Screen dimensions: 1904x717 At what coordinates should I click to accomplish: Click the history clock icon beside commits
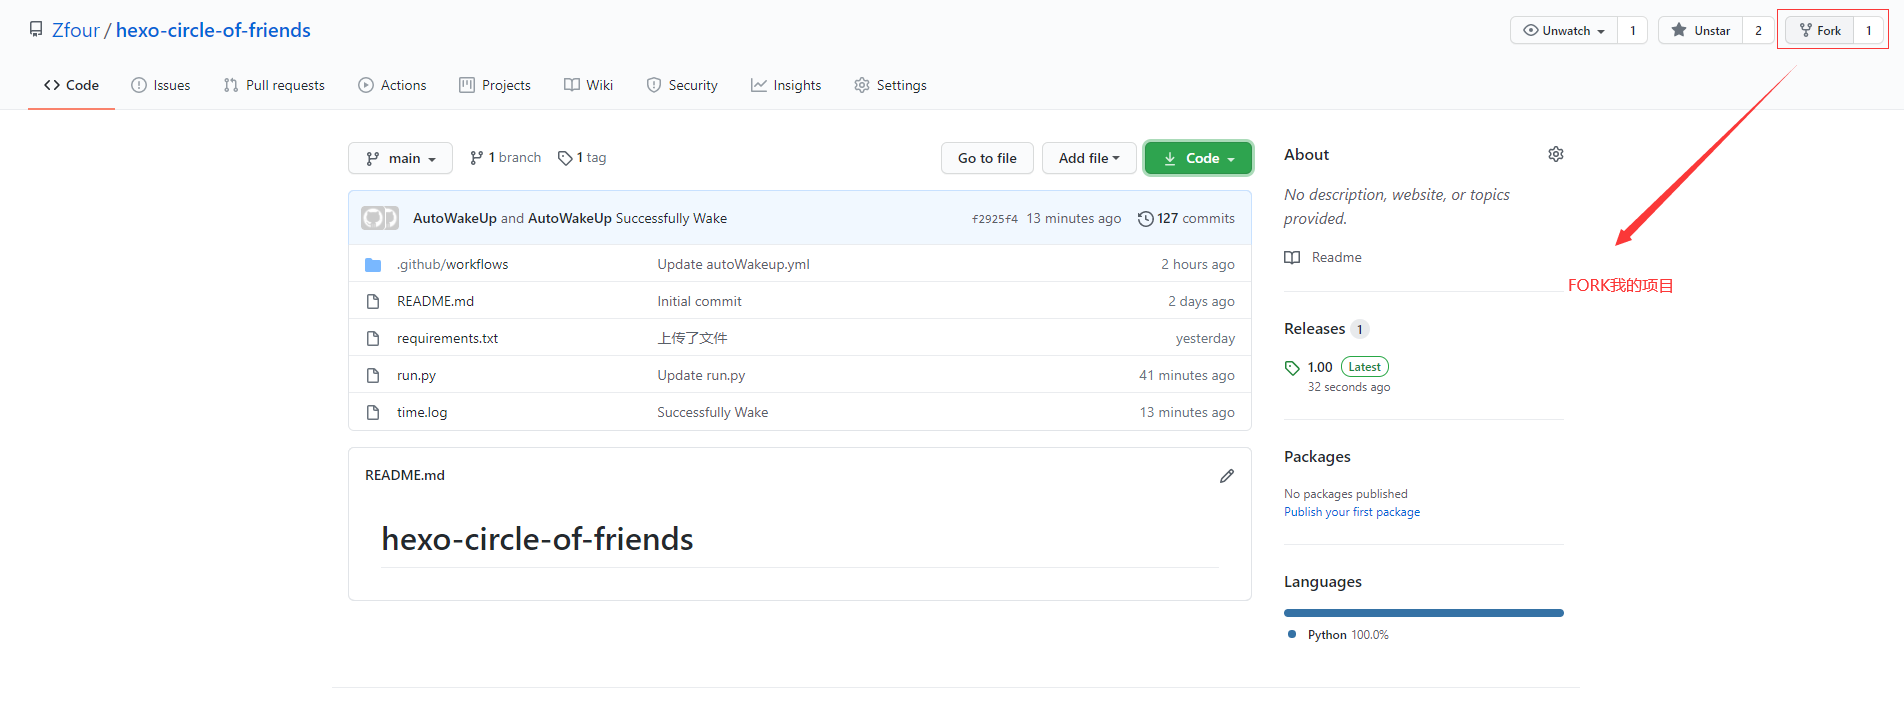click(1146, 218)
